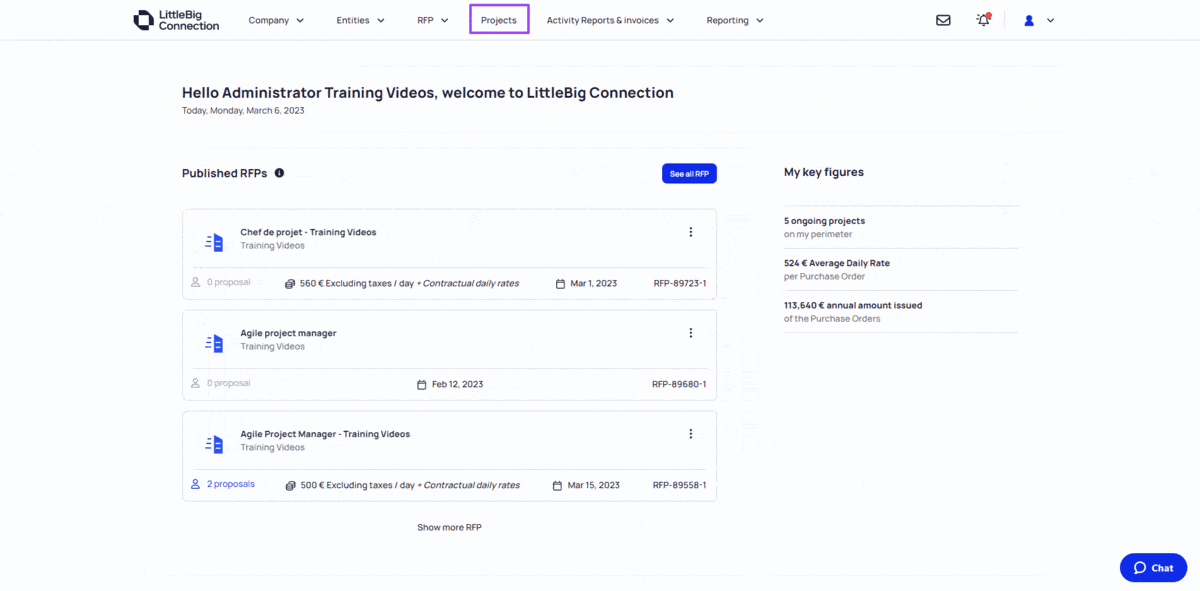The image size is (1200, 591).
Task: Open three-dot menu for Chef de projet RFP
Action: point(690,232)
